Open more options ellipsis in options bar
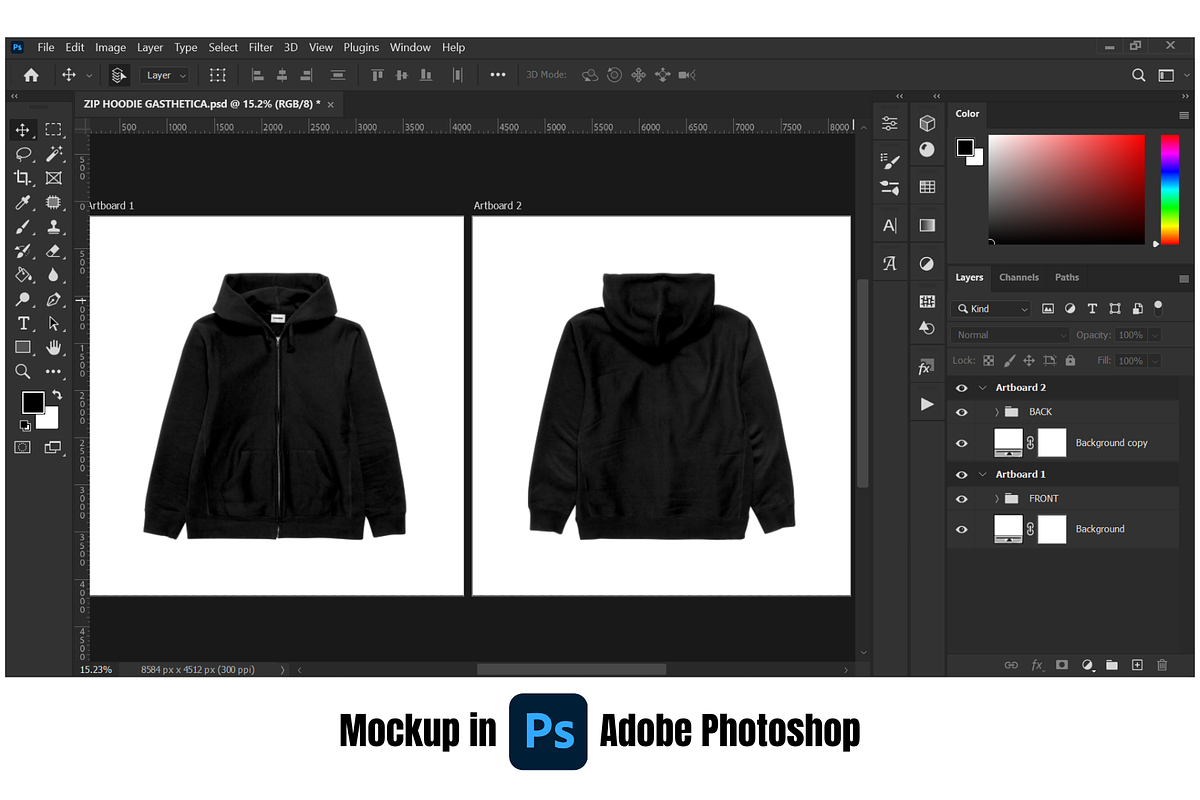The height and width of the screenshot is (800, 1200). (498, 75)
